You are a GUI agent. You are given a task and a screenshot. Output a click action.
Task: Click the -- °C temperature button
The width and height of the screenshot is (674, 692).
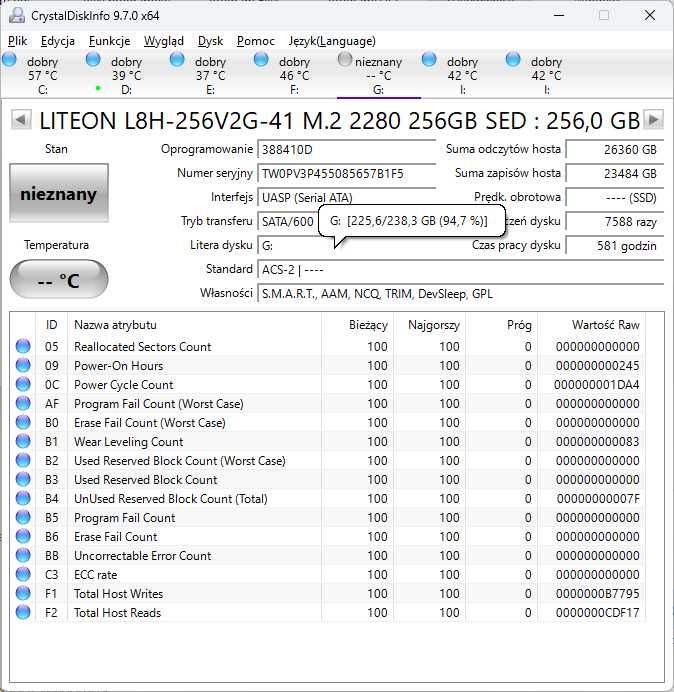59,279
